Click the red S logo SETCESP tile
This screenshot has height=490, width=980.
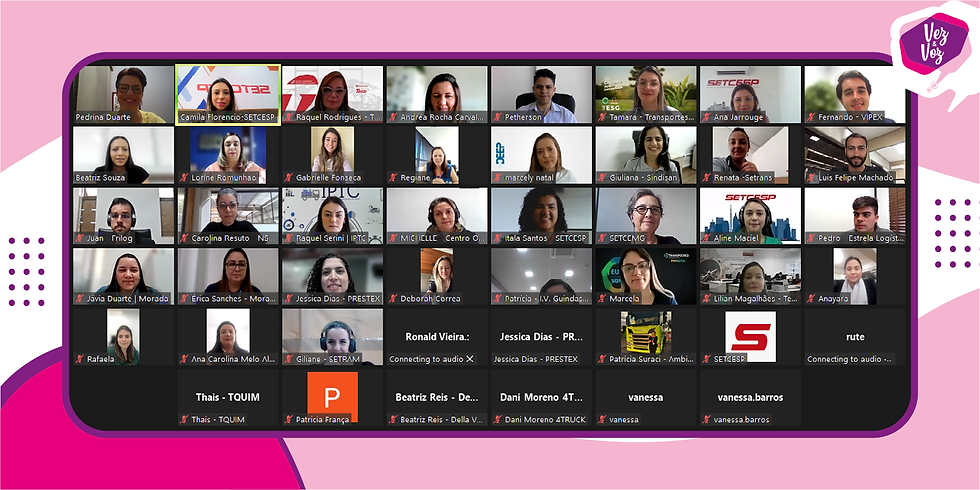[x=750, y=336]
